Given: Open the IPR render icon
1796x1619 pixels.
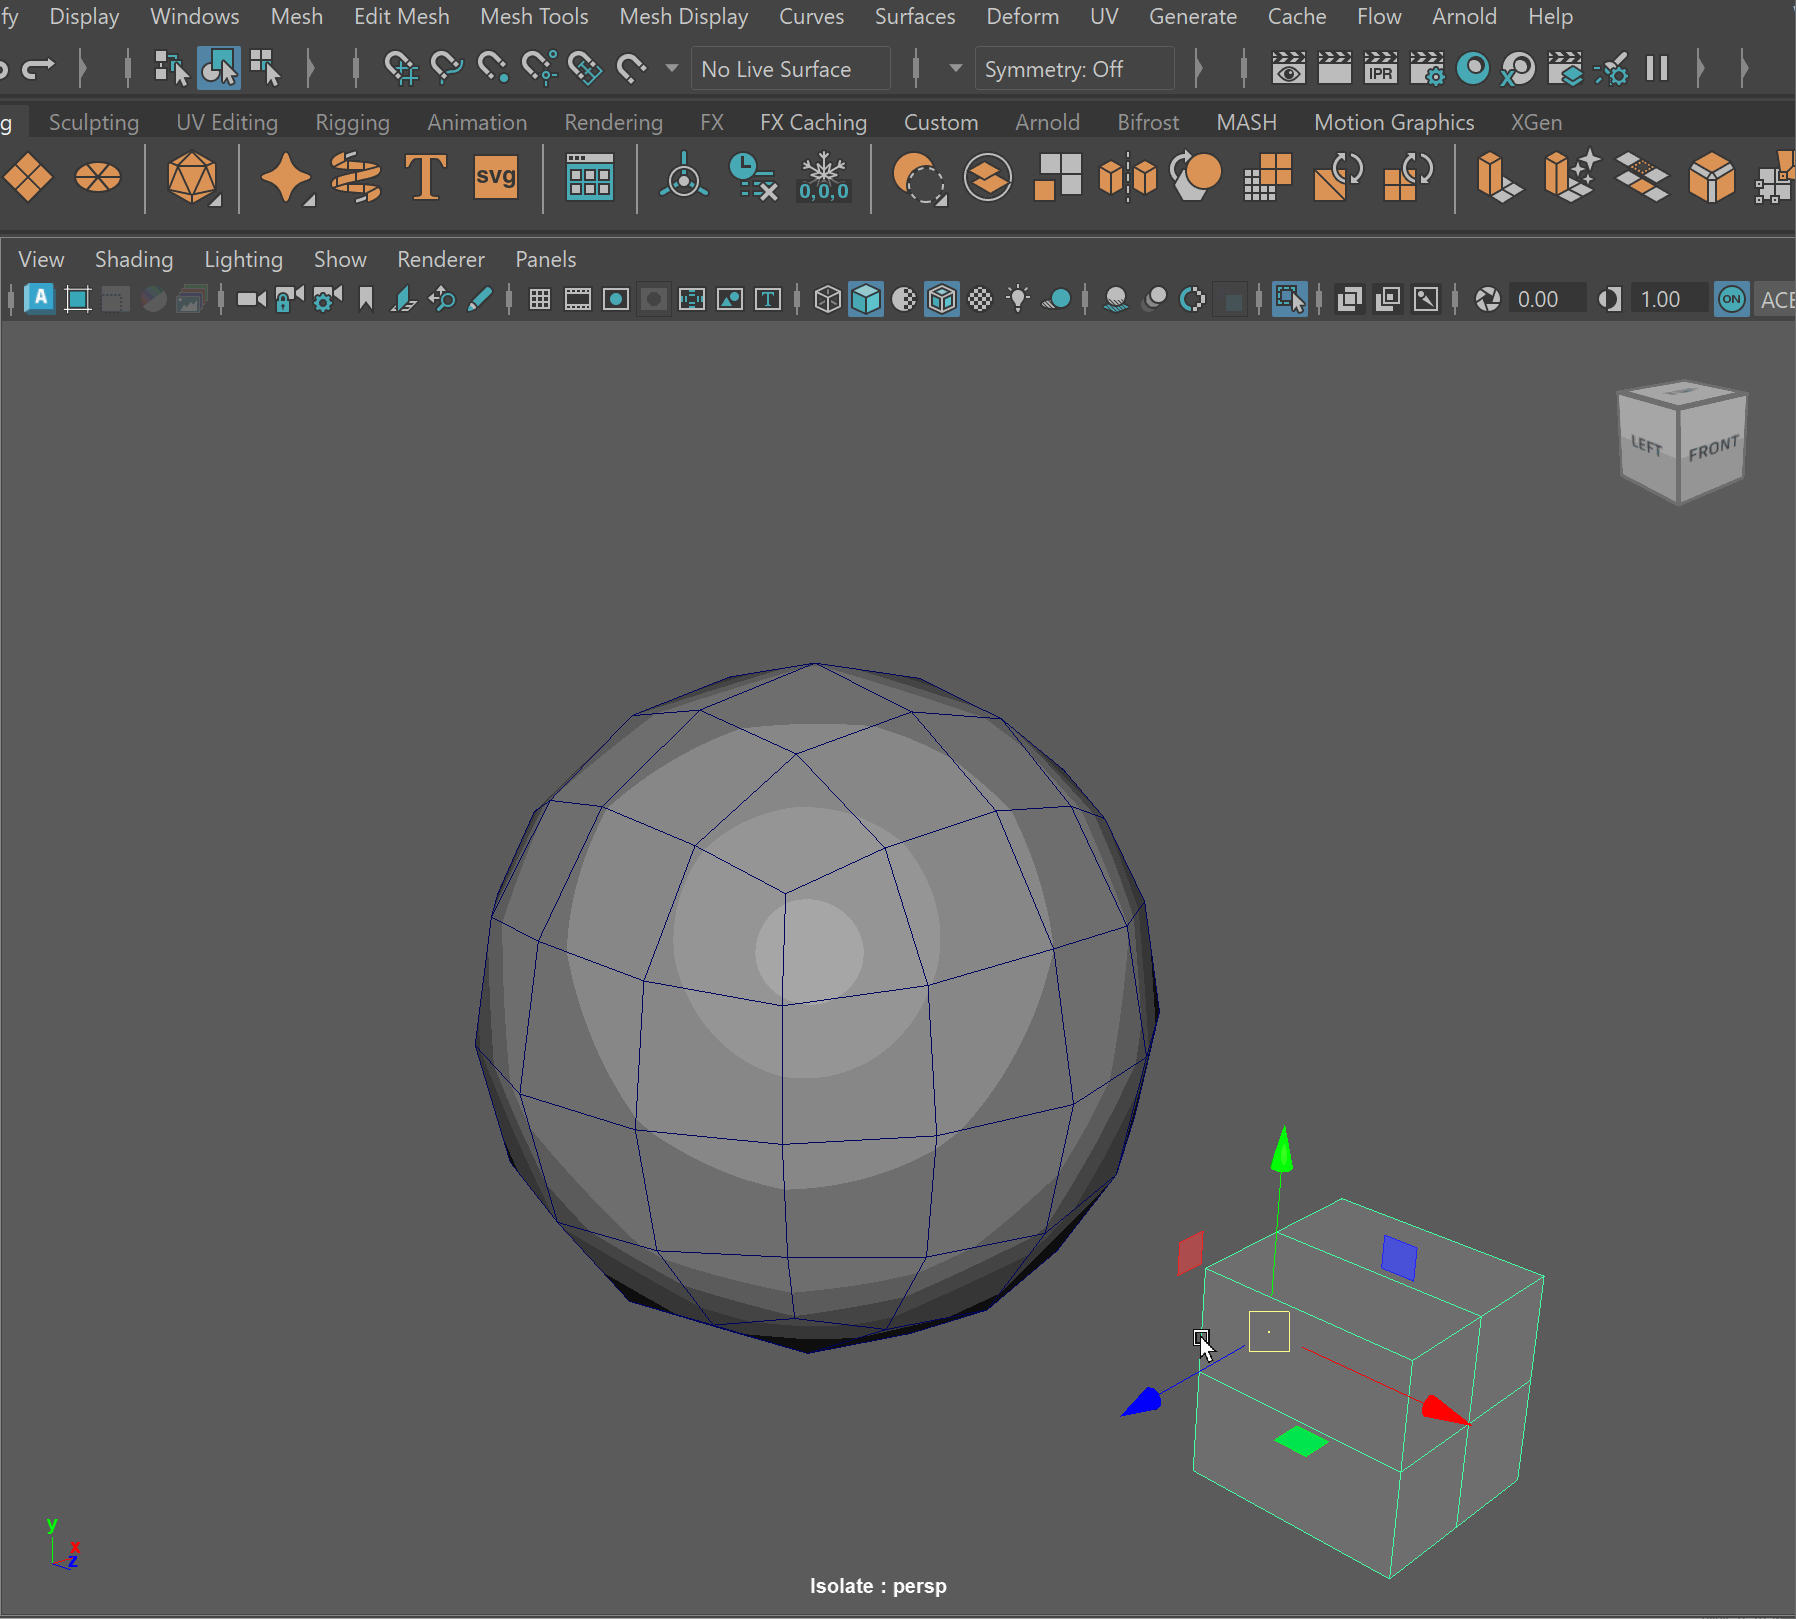Looking at the screenshot, I should (x=1380, y=69).
